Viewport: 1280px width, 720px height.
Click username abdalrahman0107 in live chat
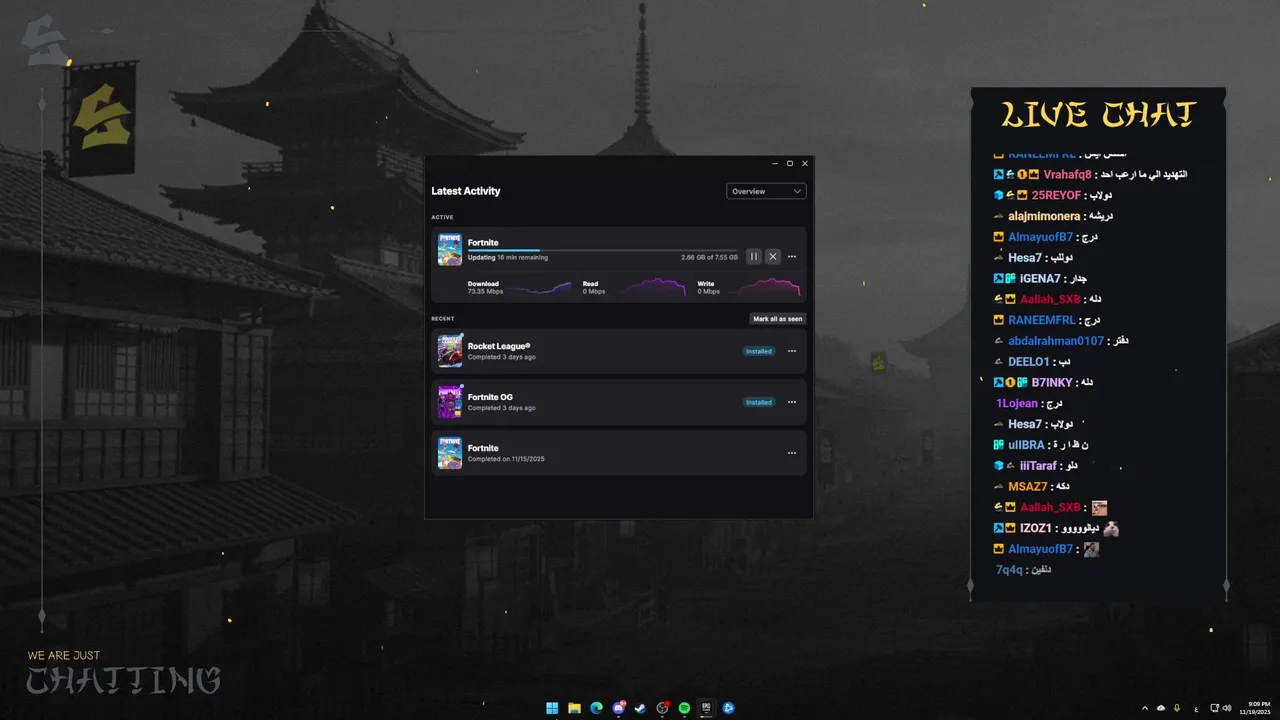point(1056,341)
